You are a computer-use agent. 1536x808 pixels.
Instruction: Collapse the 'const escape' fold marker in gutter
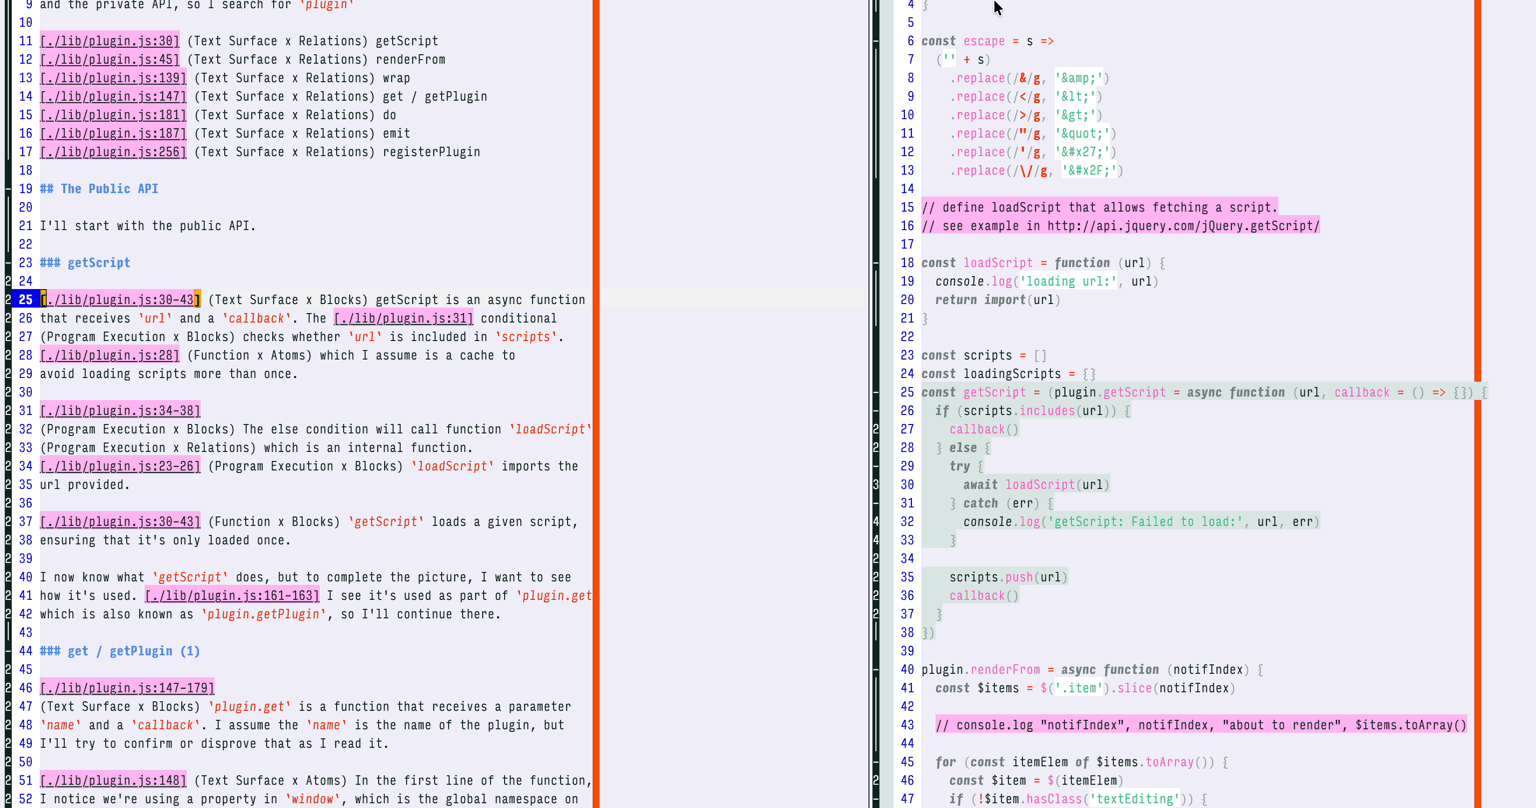coord(877,41)
